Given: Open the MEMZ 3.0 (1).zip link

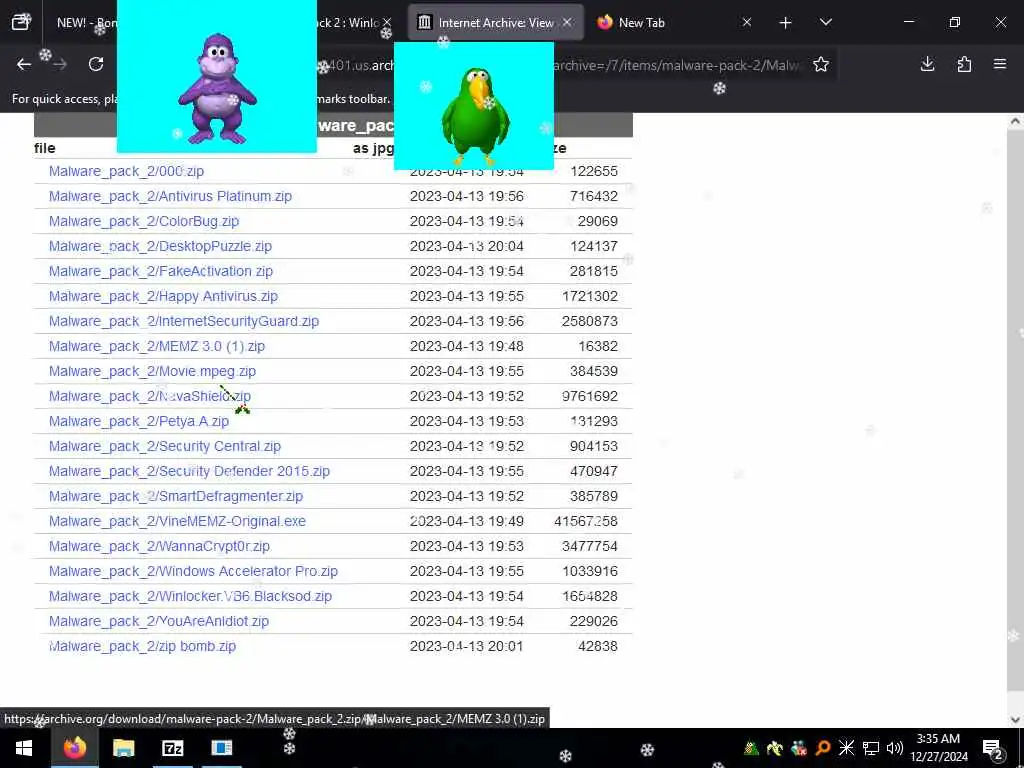Looking at the screenshot, I should tap(157, 346).
